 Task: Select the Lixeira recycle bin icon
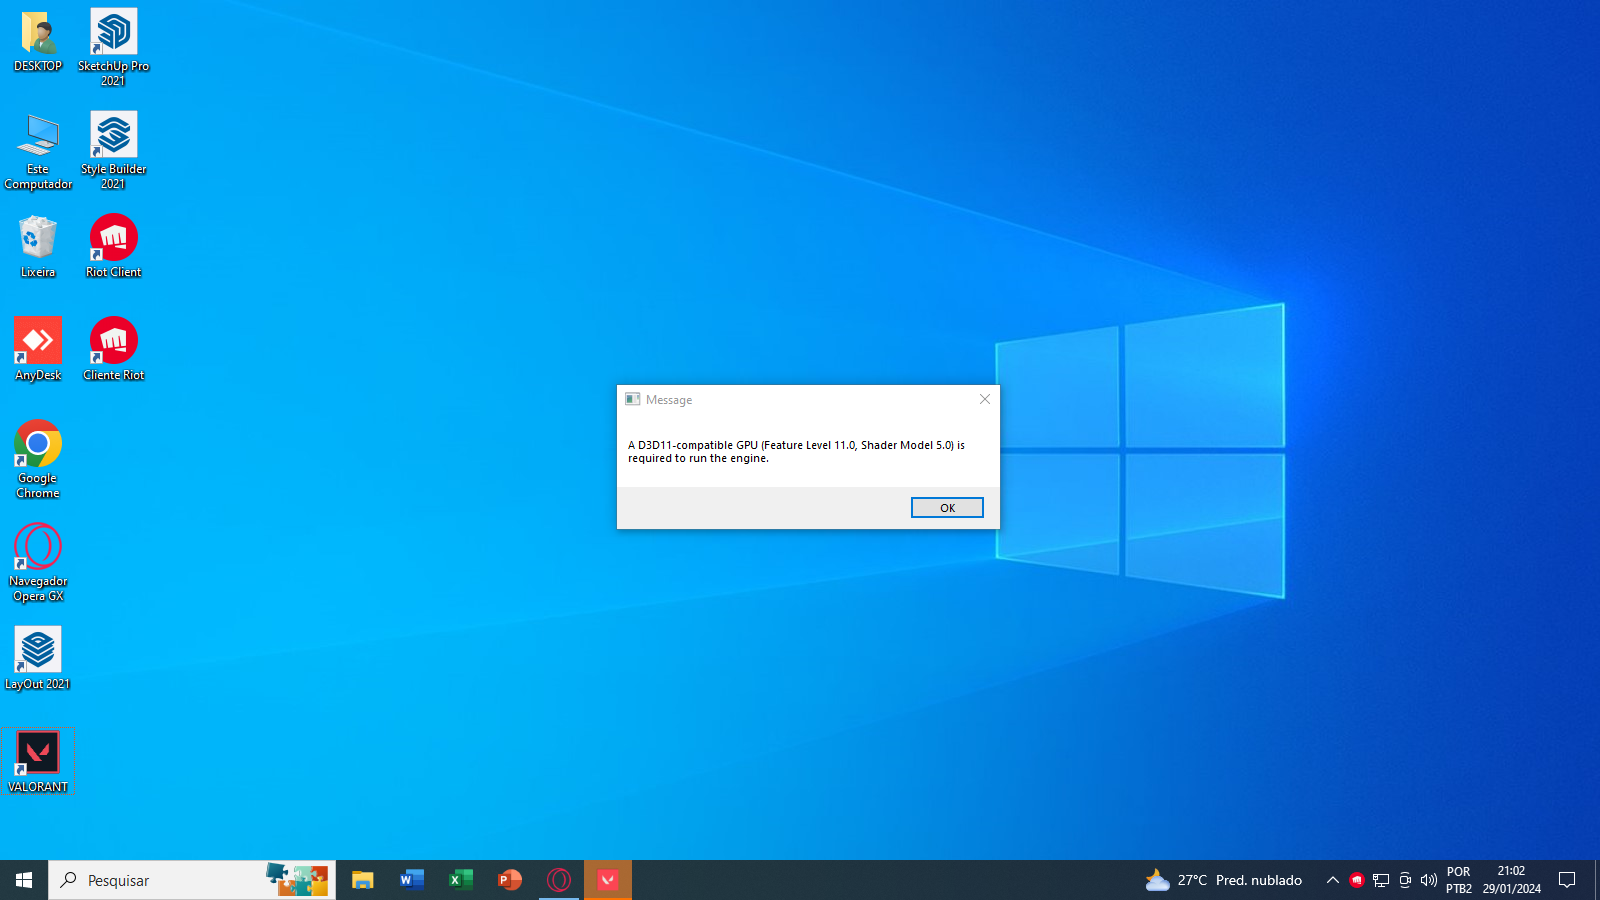click(x=38, y=248)
